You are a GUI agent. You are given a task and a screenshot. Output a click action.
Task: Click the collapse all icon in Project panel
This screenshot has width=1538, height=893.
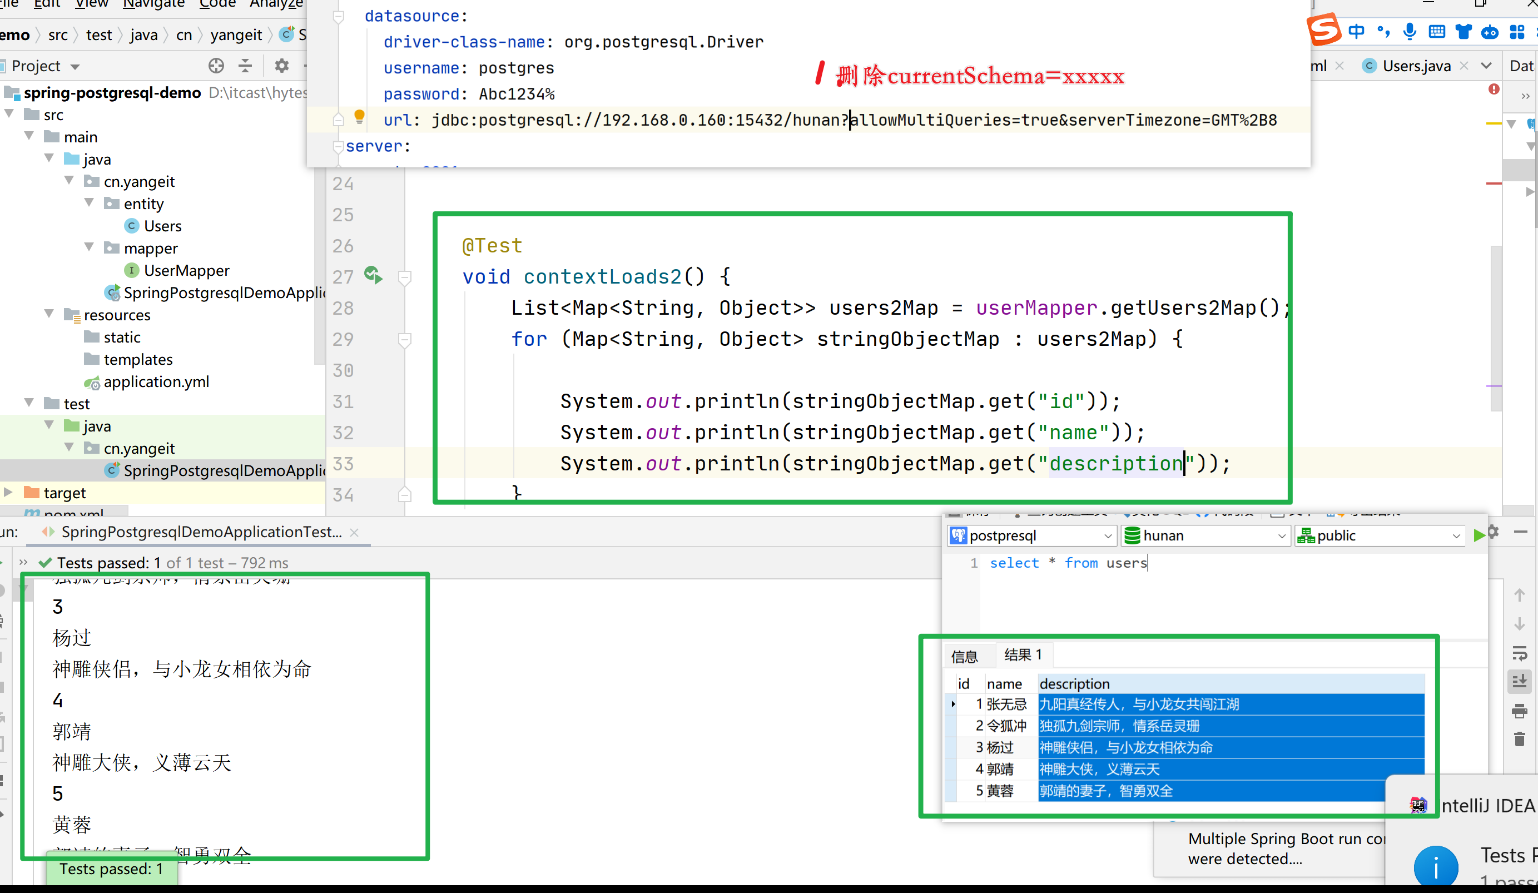245,66
